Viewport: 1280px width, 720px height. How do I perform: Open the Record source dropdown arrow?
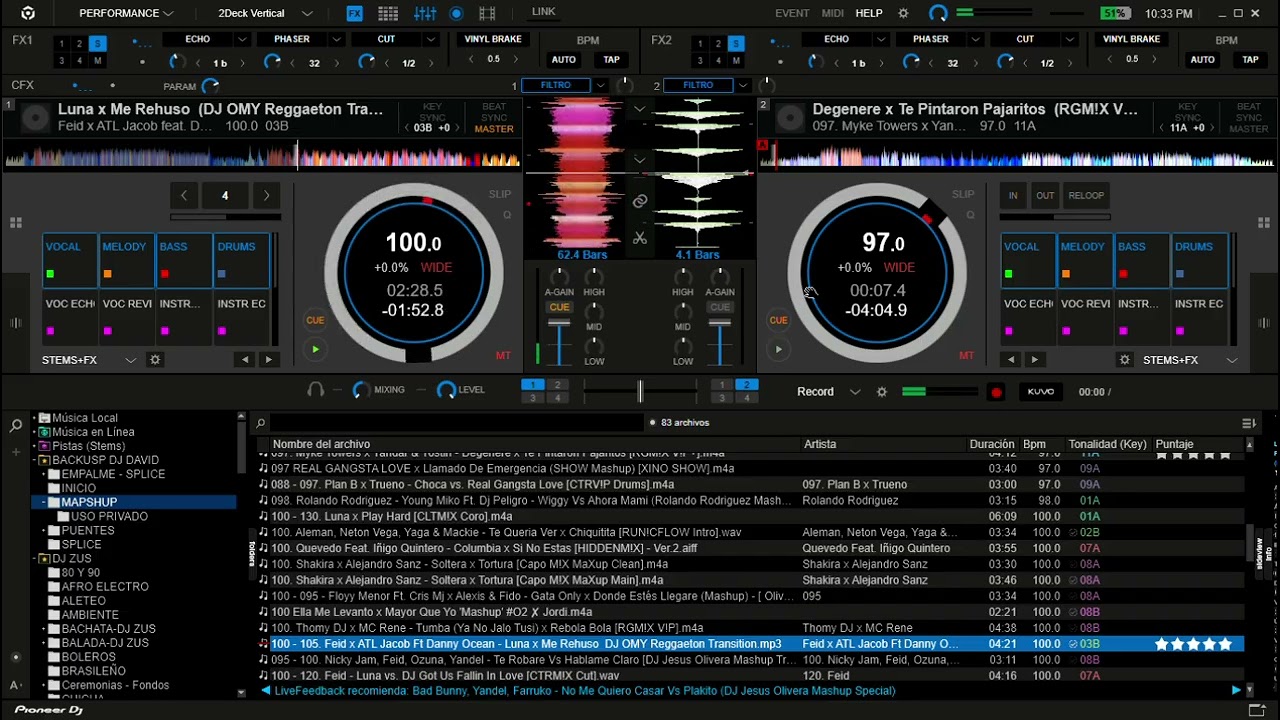coord(855,392)
